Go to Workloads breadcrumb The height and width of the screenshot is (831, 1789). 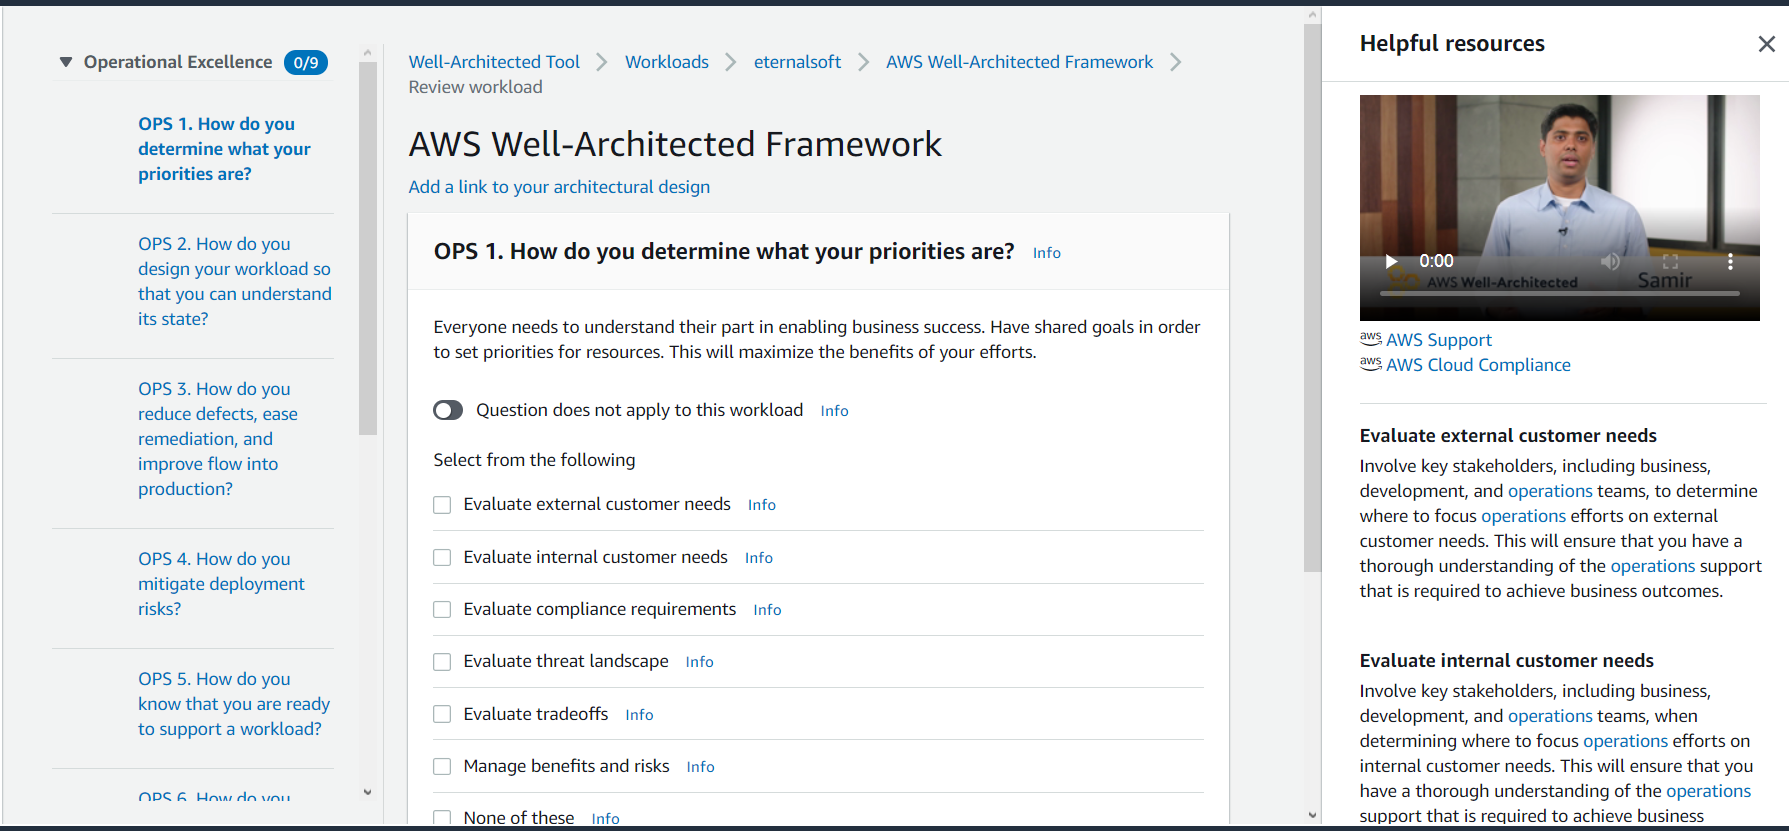coord(667,62)
